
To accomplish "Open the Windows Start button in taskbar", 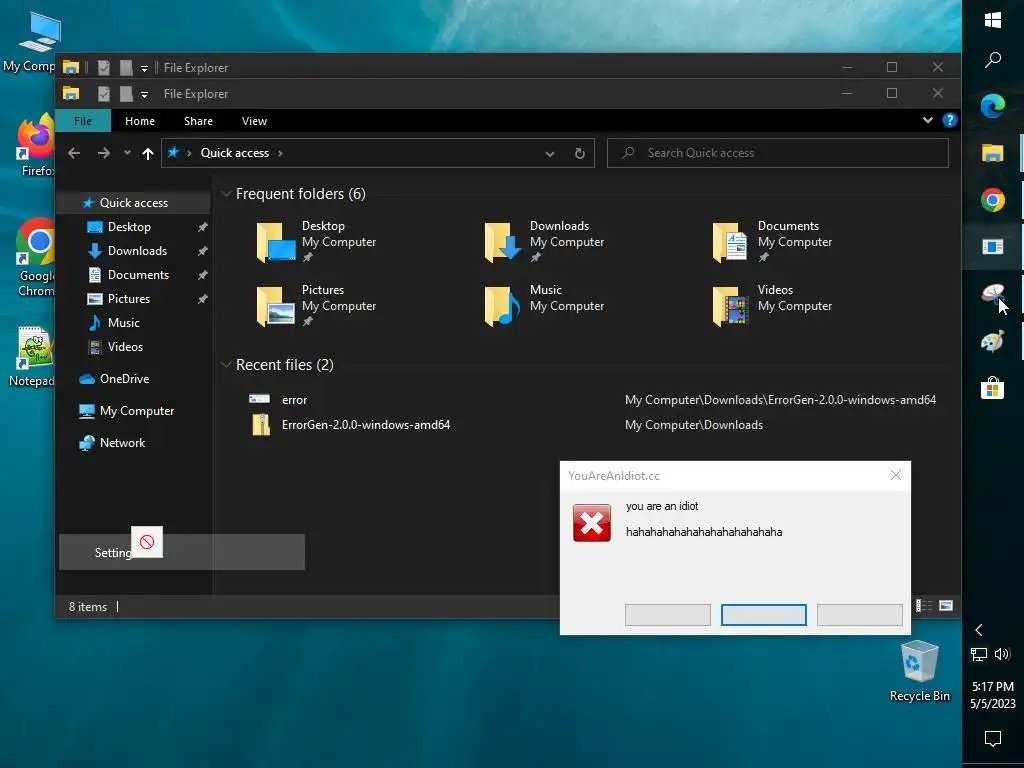I will pyautogui.click(x=993, y=20).
